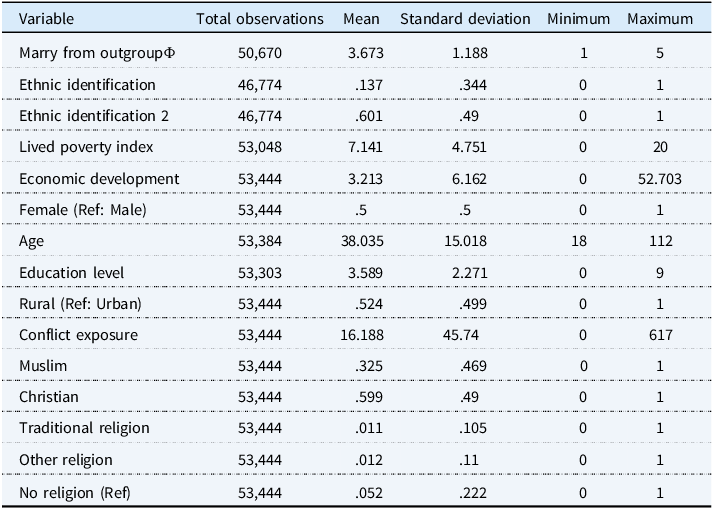The width and height of the screenshot is (713, 509).
Task: Select the Christian mean value .599
Action: click(369, 397)
